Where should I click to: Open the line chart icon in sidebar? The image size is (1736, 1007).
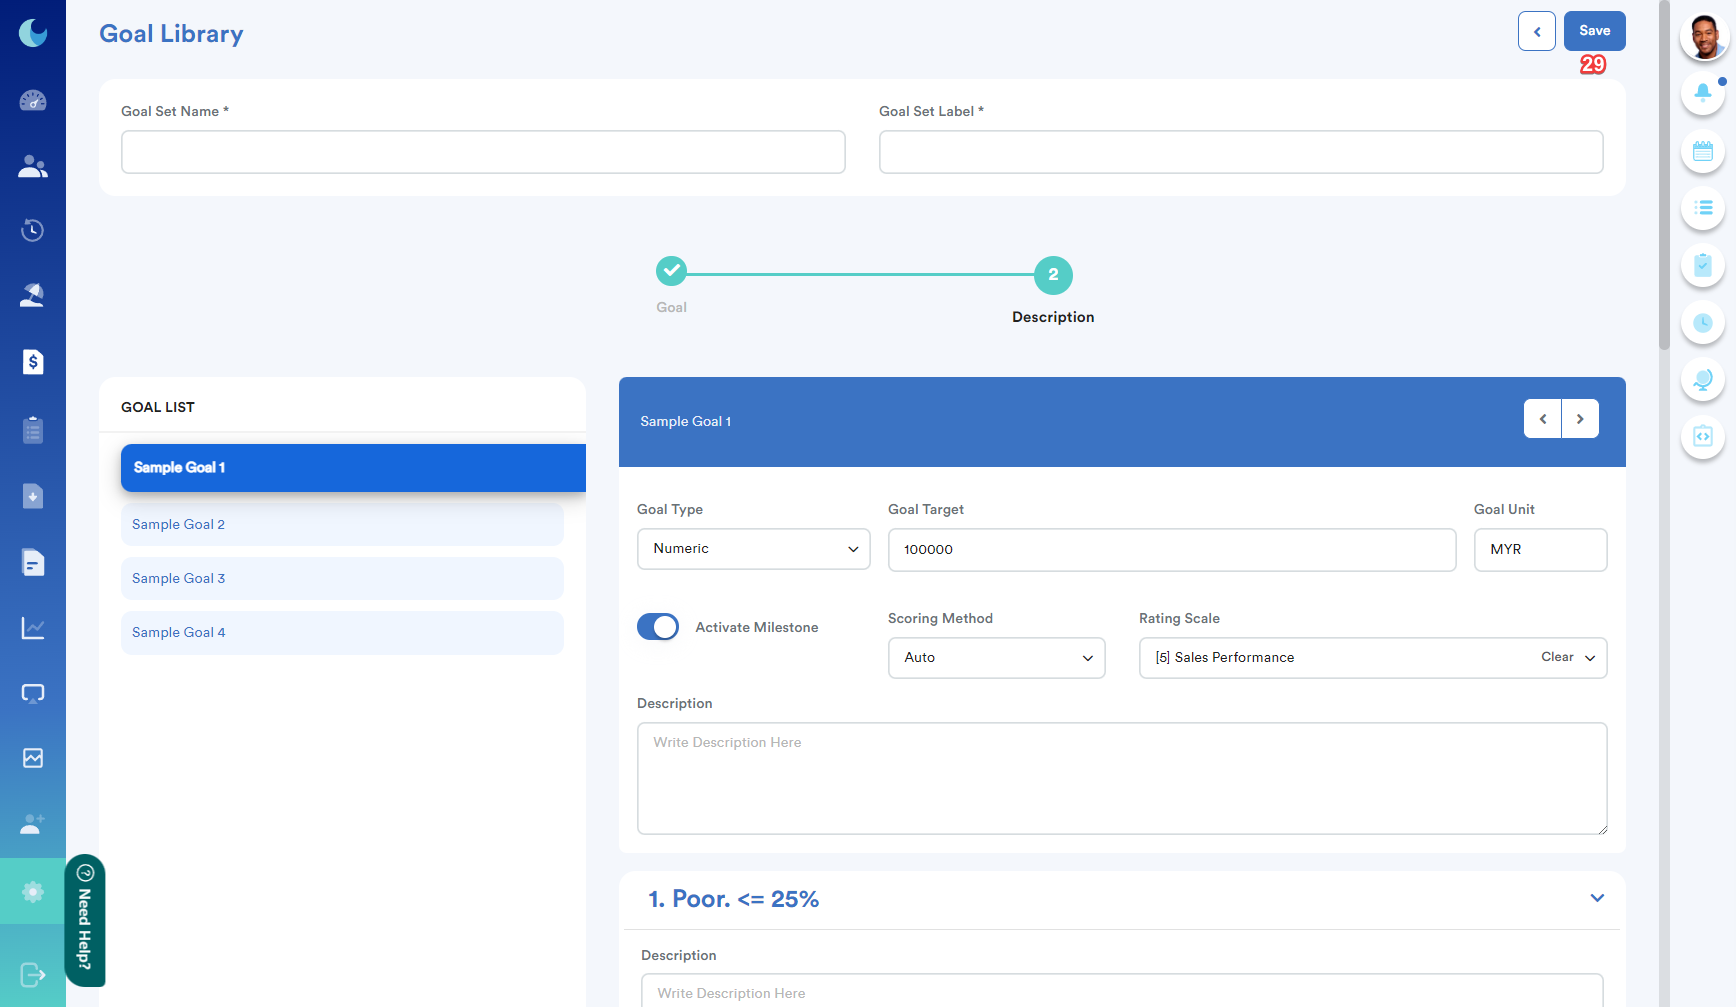(33, 628)
